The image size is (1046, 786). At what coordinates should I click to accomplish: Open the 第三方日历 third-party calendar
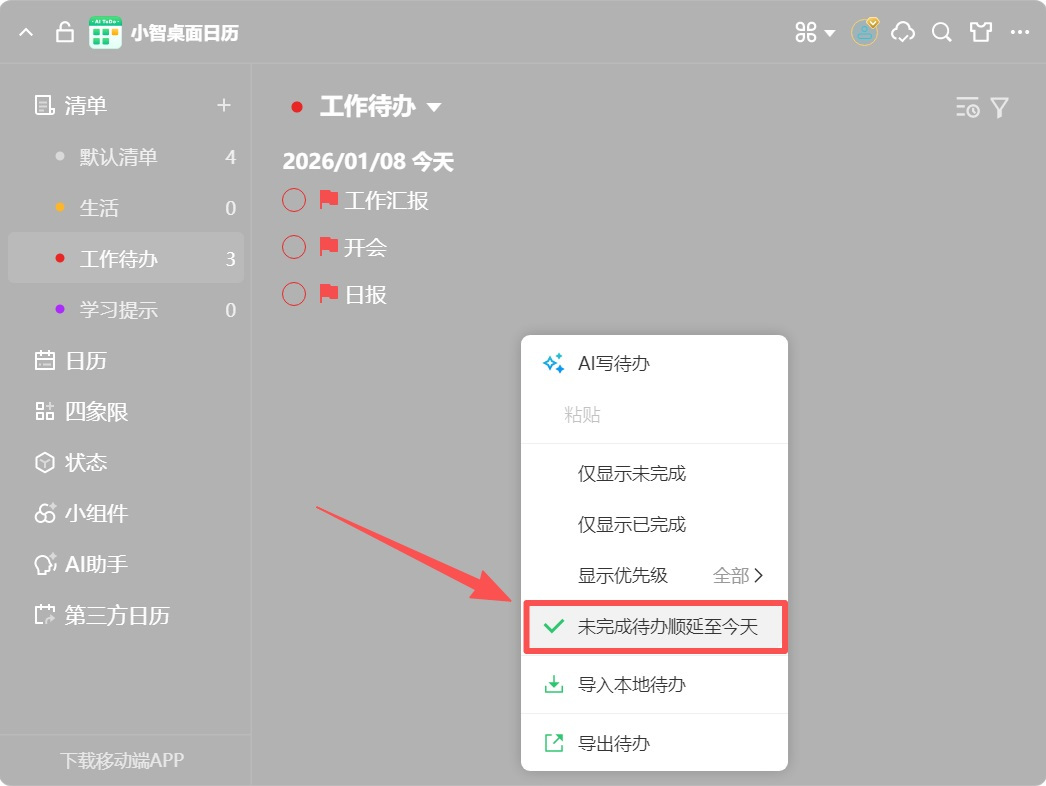(x=118, y=615)
